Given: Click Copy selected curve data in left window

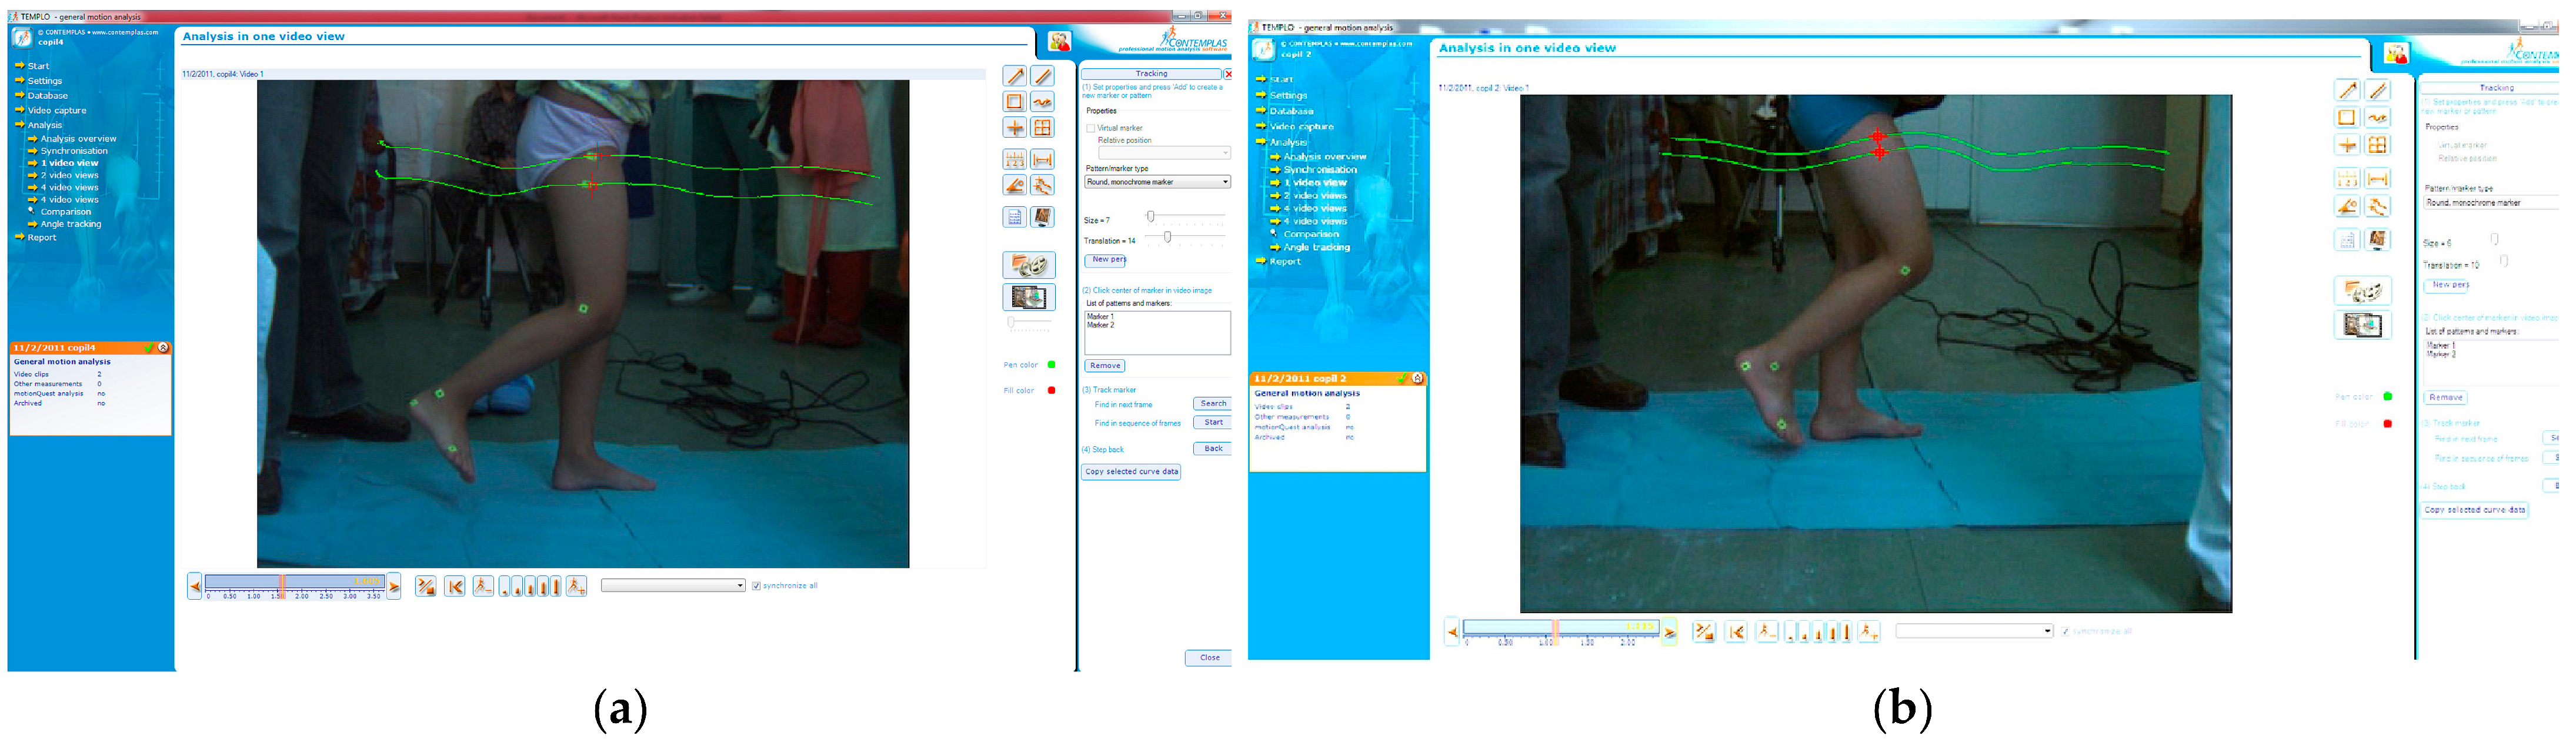Looking at the screenshot, I should [1131, 472].
